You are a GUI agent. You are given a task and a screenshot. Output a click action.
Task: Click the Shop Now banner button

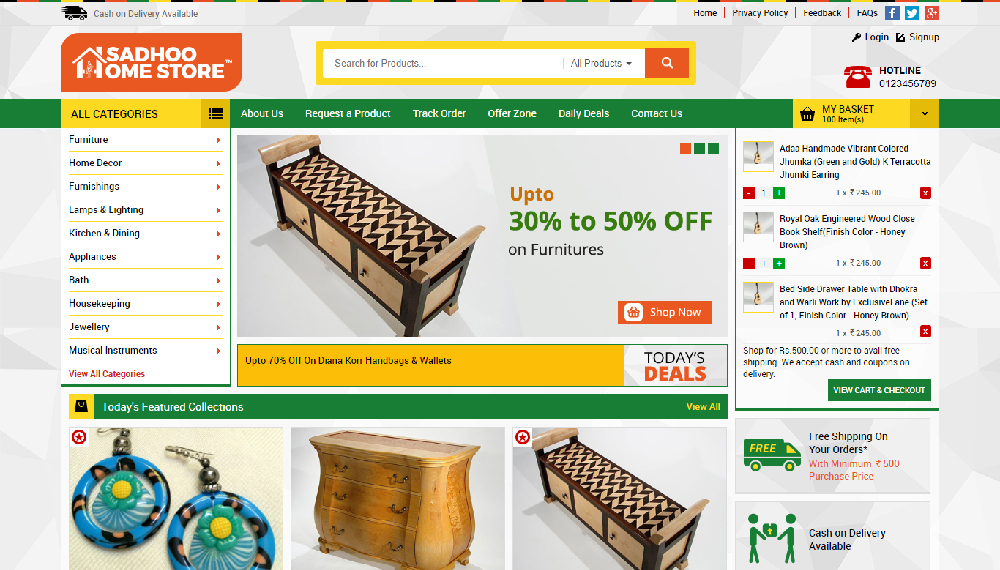(x=665, y=312)
